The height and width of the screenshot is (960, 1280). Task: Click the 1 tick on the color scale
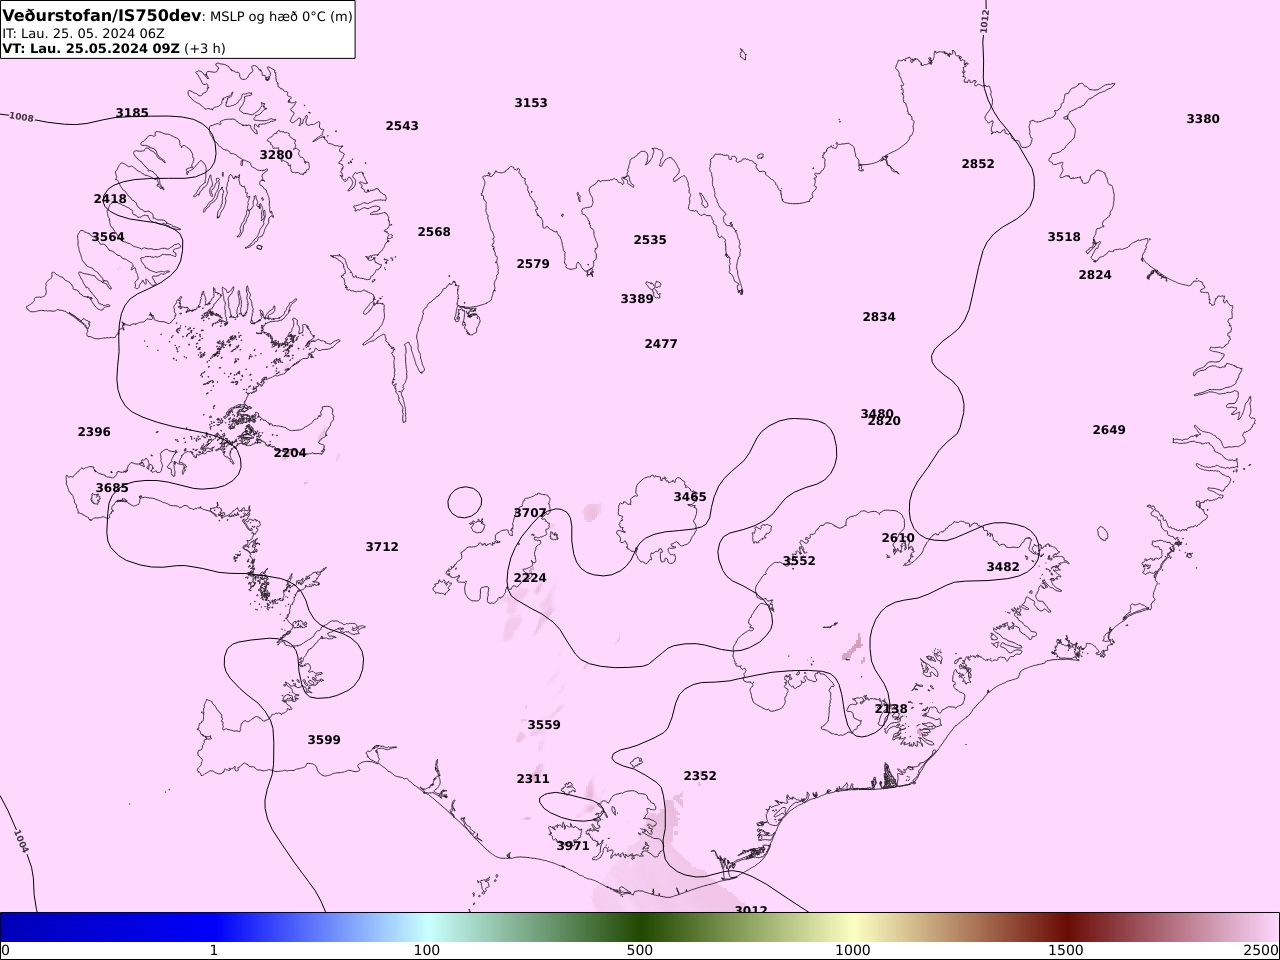[x=213, y=950]
